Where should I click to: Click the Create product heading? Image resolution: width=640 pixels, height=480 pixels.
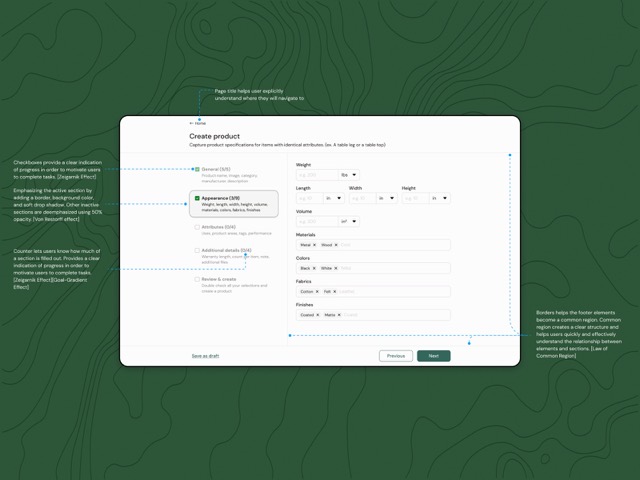tap(214, 136)
